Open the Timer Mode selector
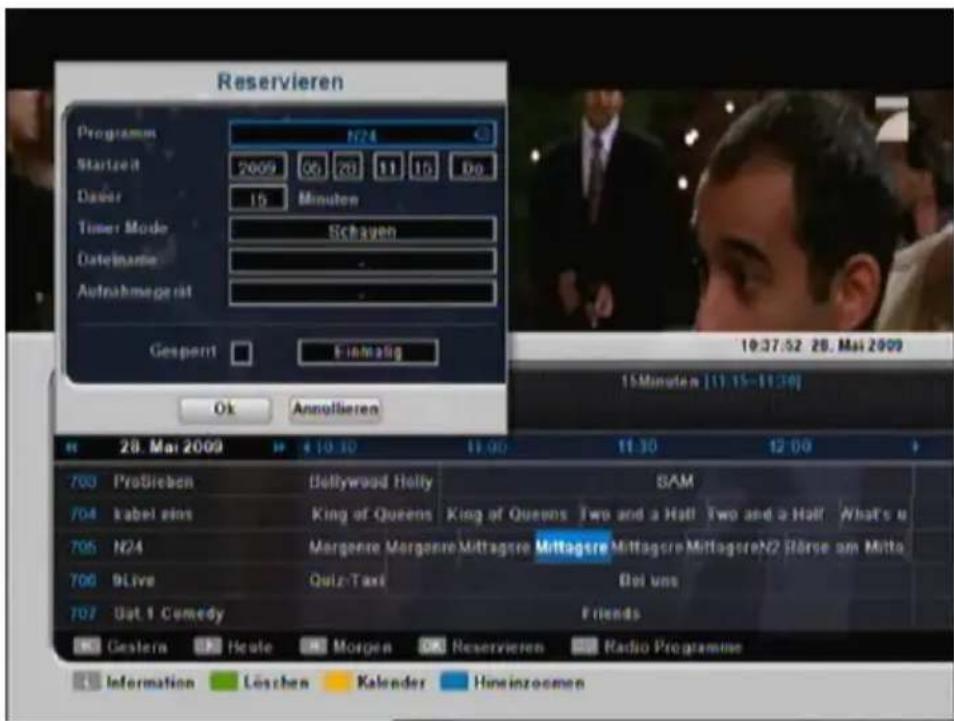This screenshot has width=954, height=721. [362, 231]
